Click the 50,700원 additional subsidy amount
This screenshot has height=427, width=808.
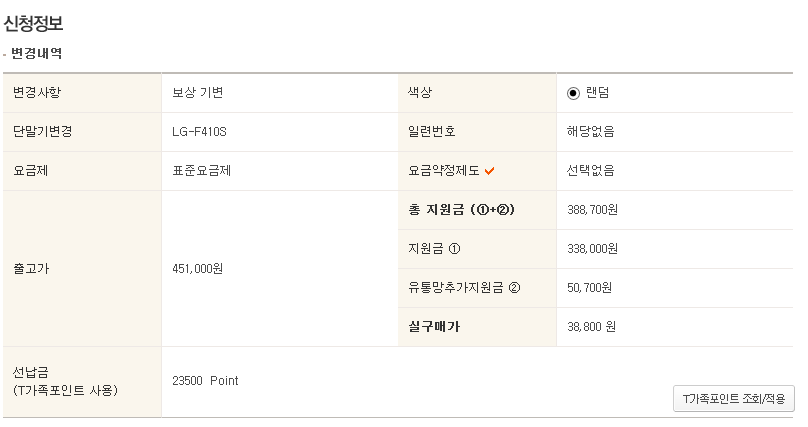(x=589, y=288)
